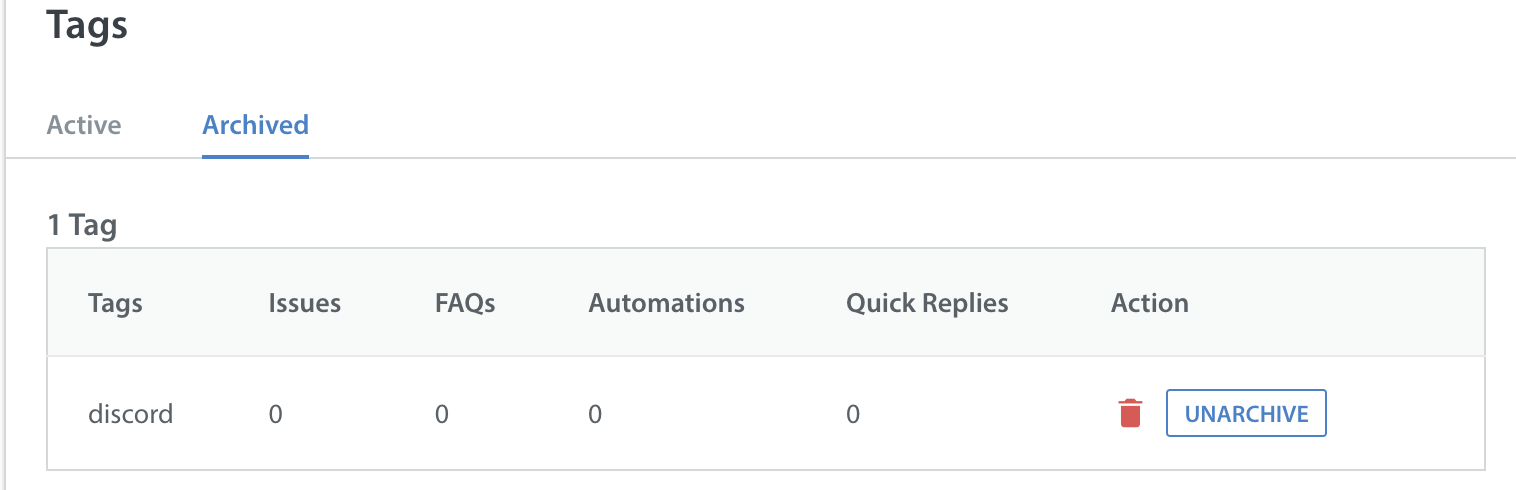The image size is (1516, 490).
Task: Click the Tags column header
Action: (115, 303)
